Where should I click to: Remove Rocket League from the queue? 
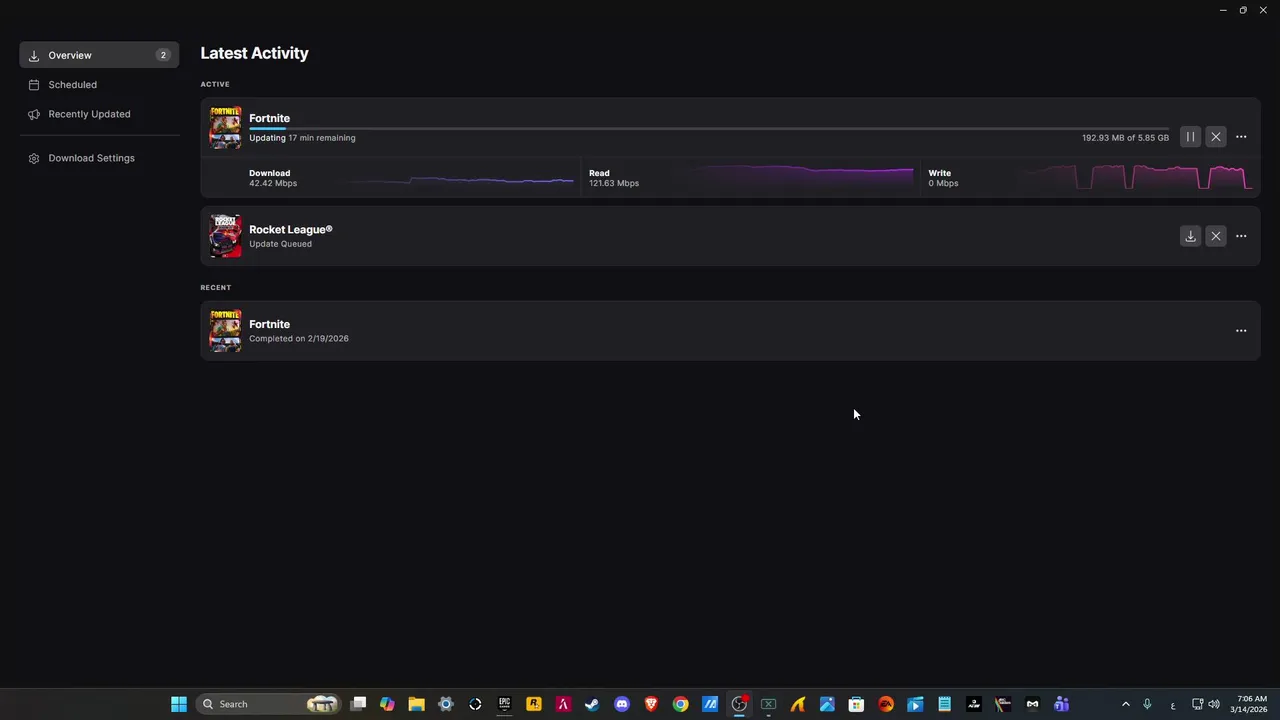tap(1216, 236)
